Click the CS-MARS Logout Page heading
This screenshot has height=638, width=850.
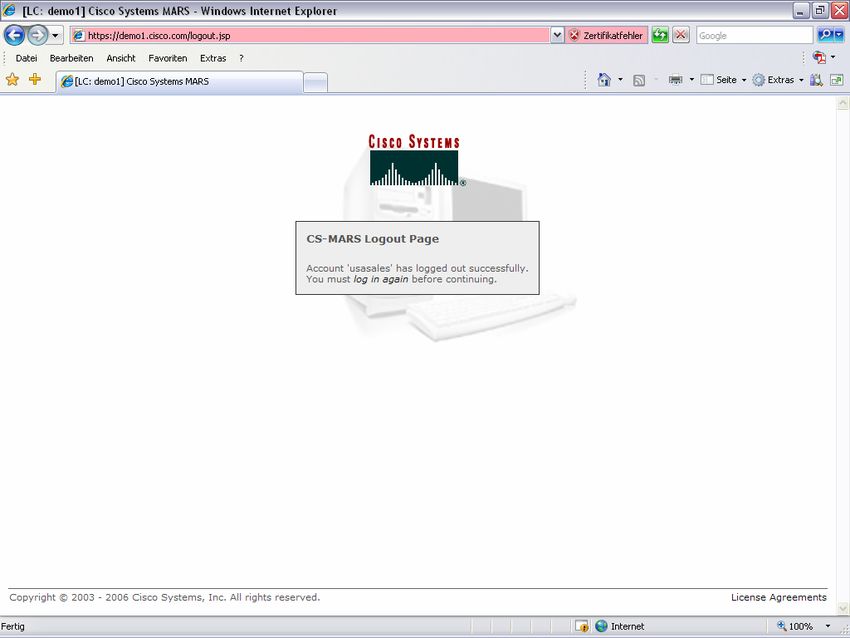(x=373, y=239)
